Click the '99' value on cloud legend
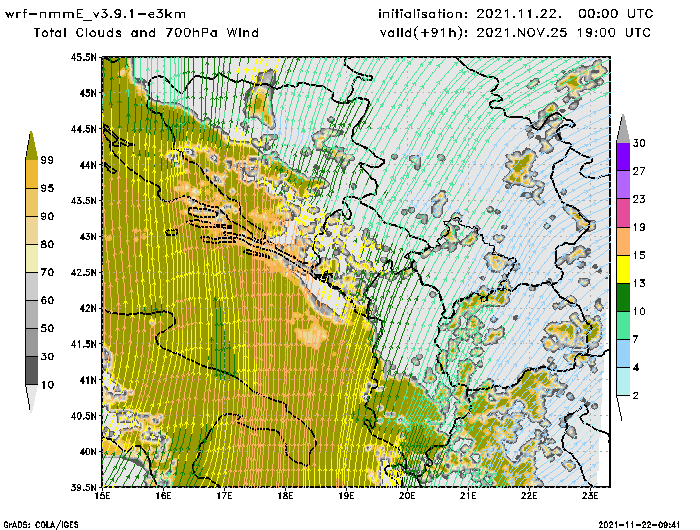 click(x=47, y=160)
